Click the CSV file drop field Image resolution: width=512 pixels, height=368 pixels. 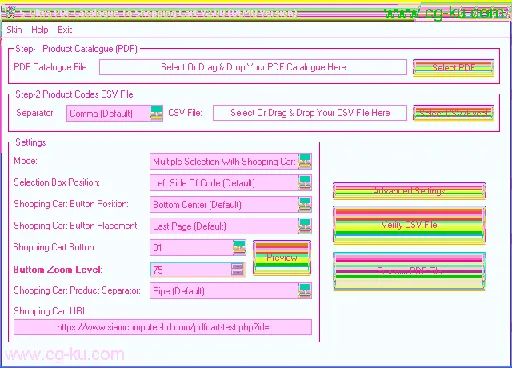tap(310, 113)
